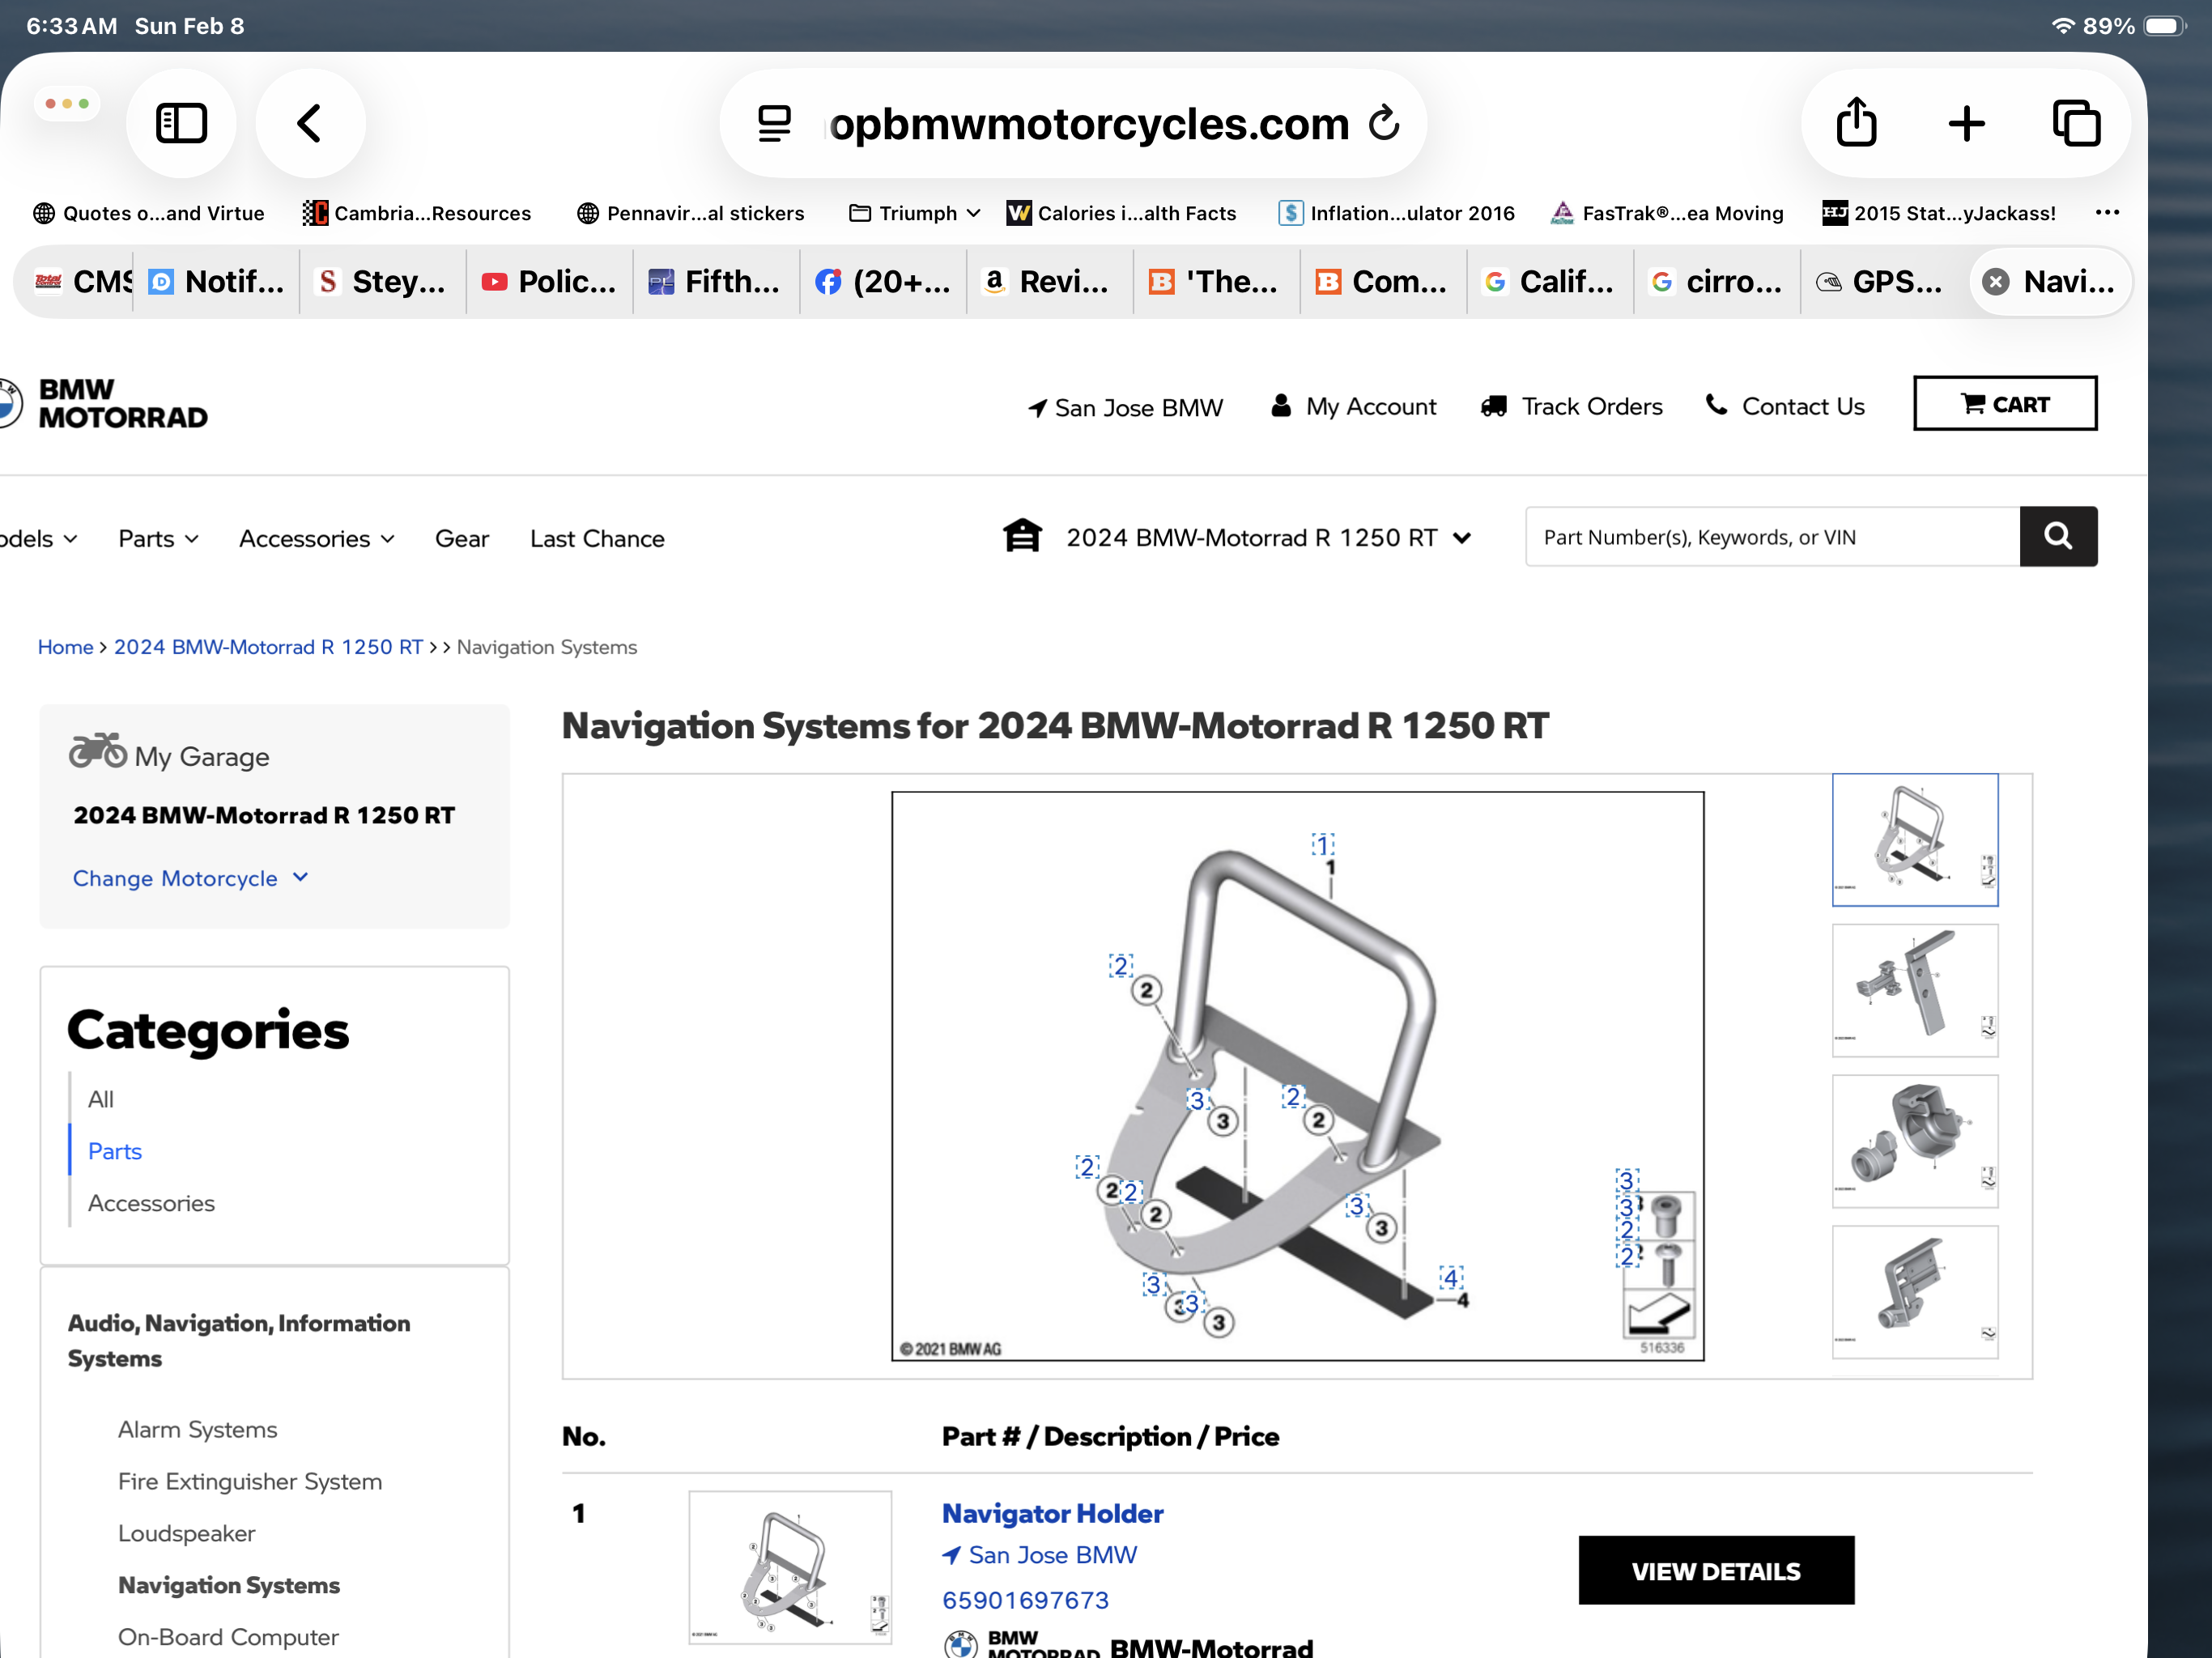Select the fourth diagram thumbnail
The height and width of the screenshot is (1658, 2212).
click(1915, 1292)
